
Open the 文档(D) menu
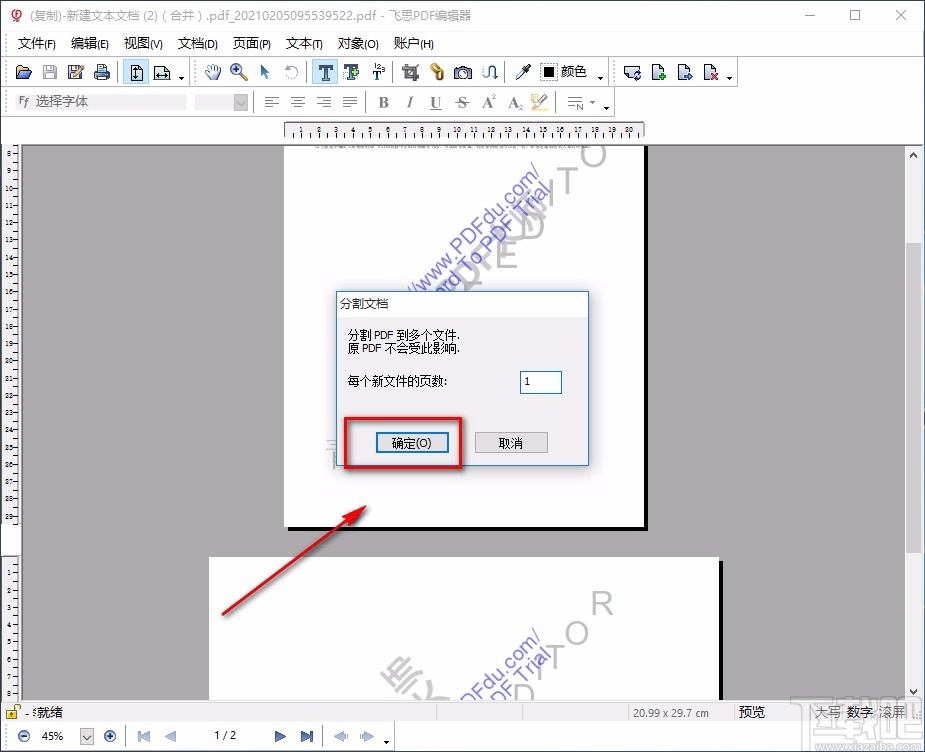point(198,44)
